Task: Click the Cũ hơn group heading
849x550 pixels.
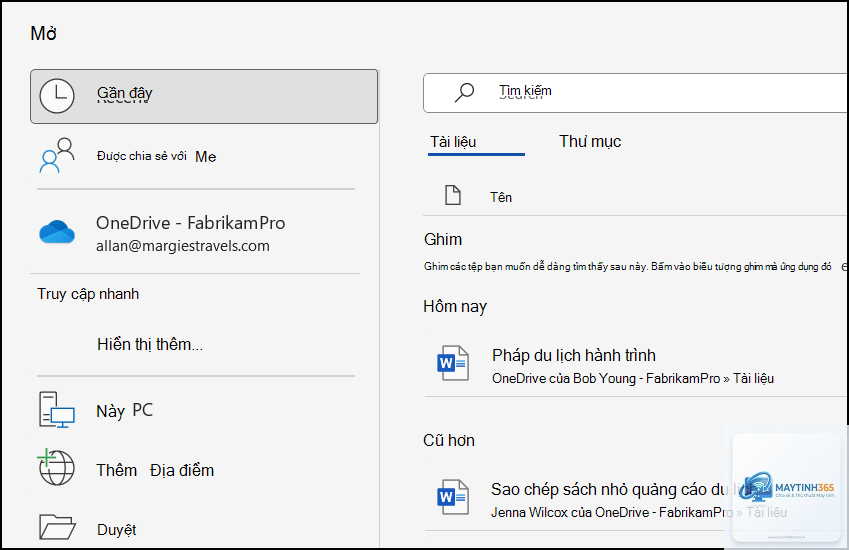Action: click(449, 440)
